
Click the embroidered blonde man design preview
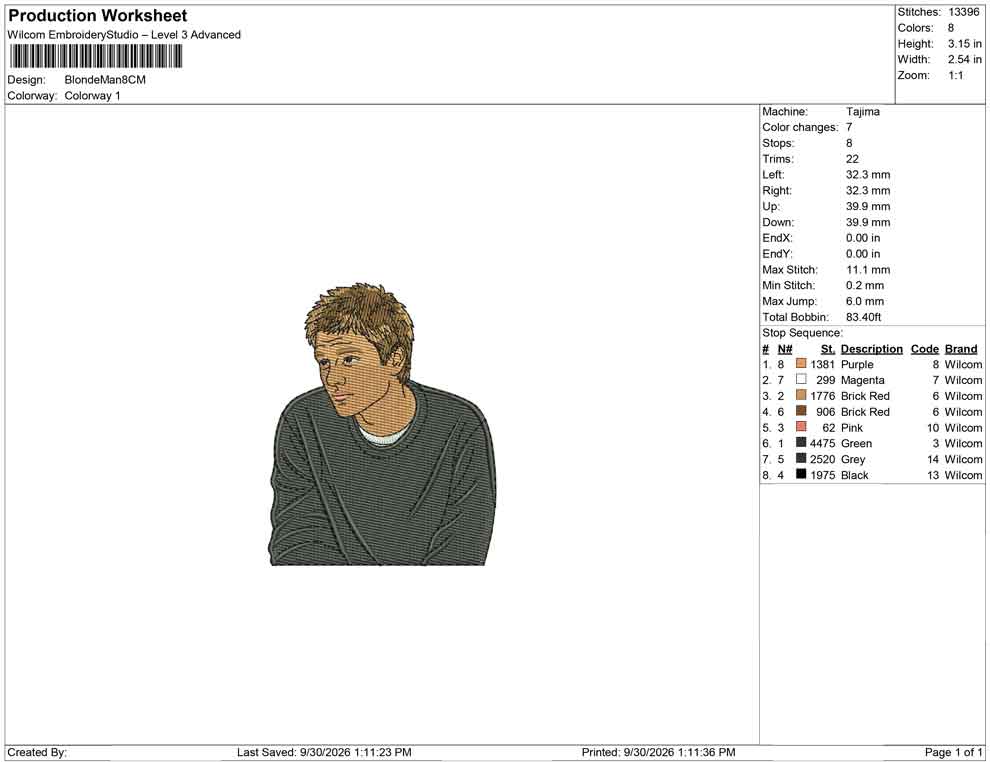coord(383,424)
